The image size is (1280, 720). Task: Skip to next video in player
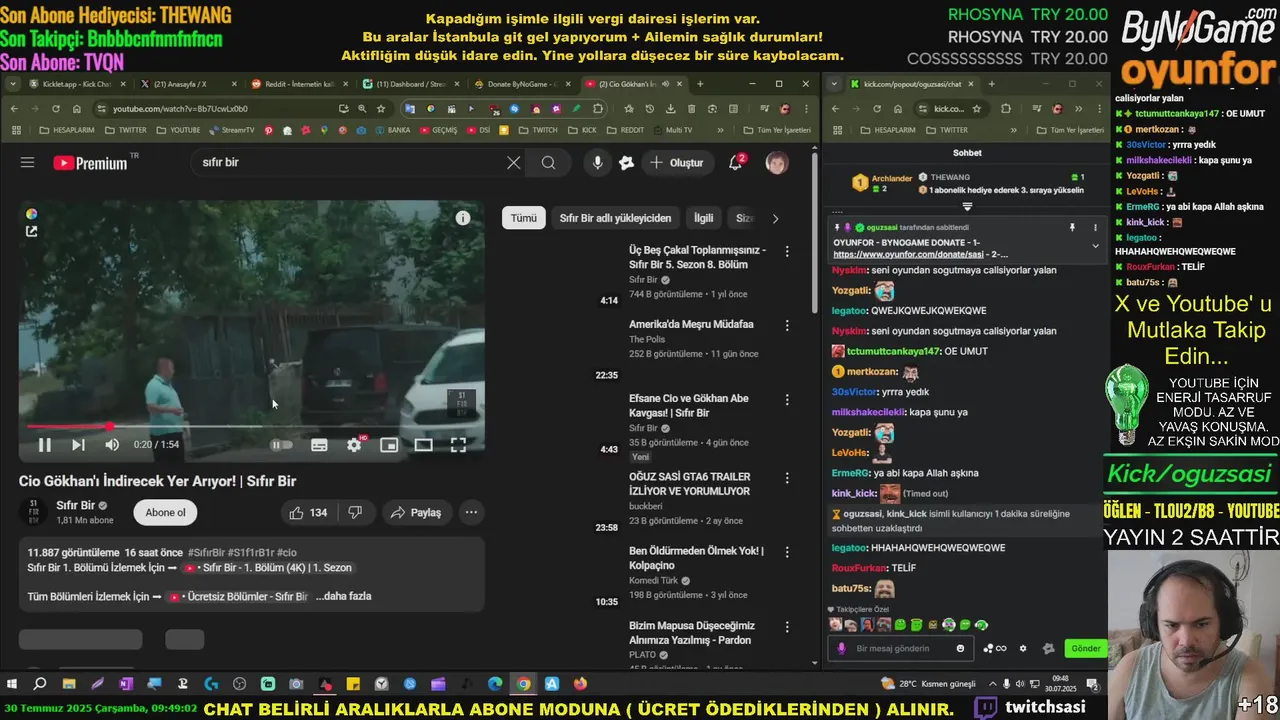point(78,445)
